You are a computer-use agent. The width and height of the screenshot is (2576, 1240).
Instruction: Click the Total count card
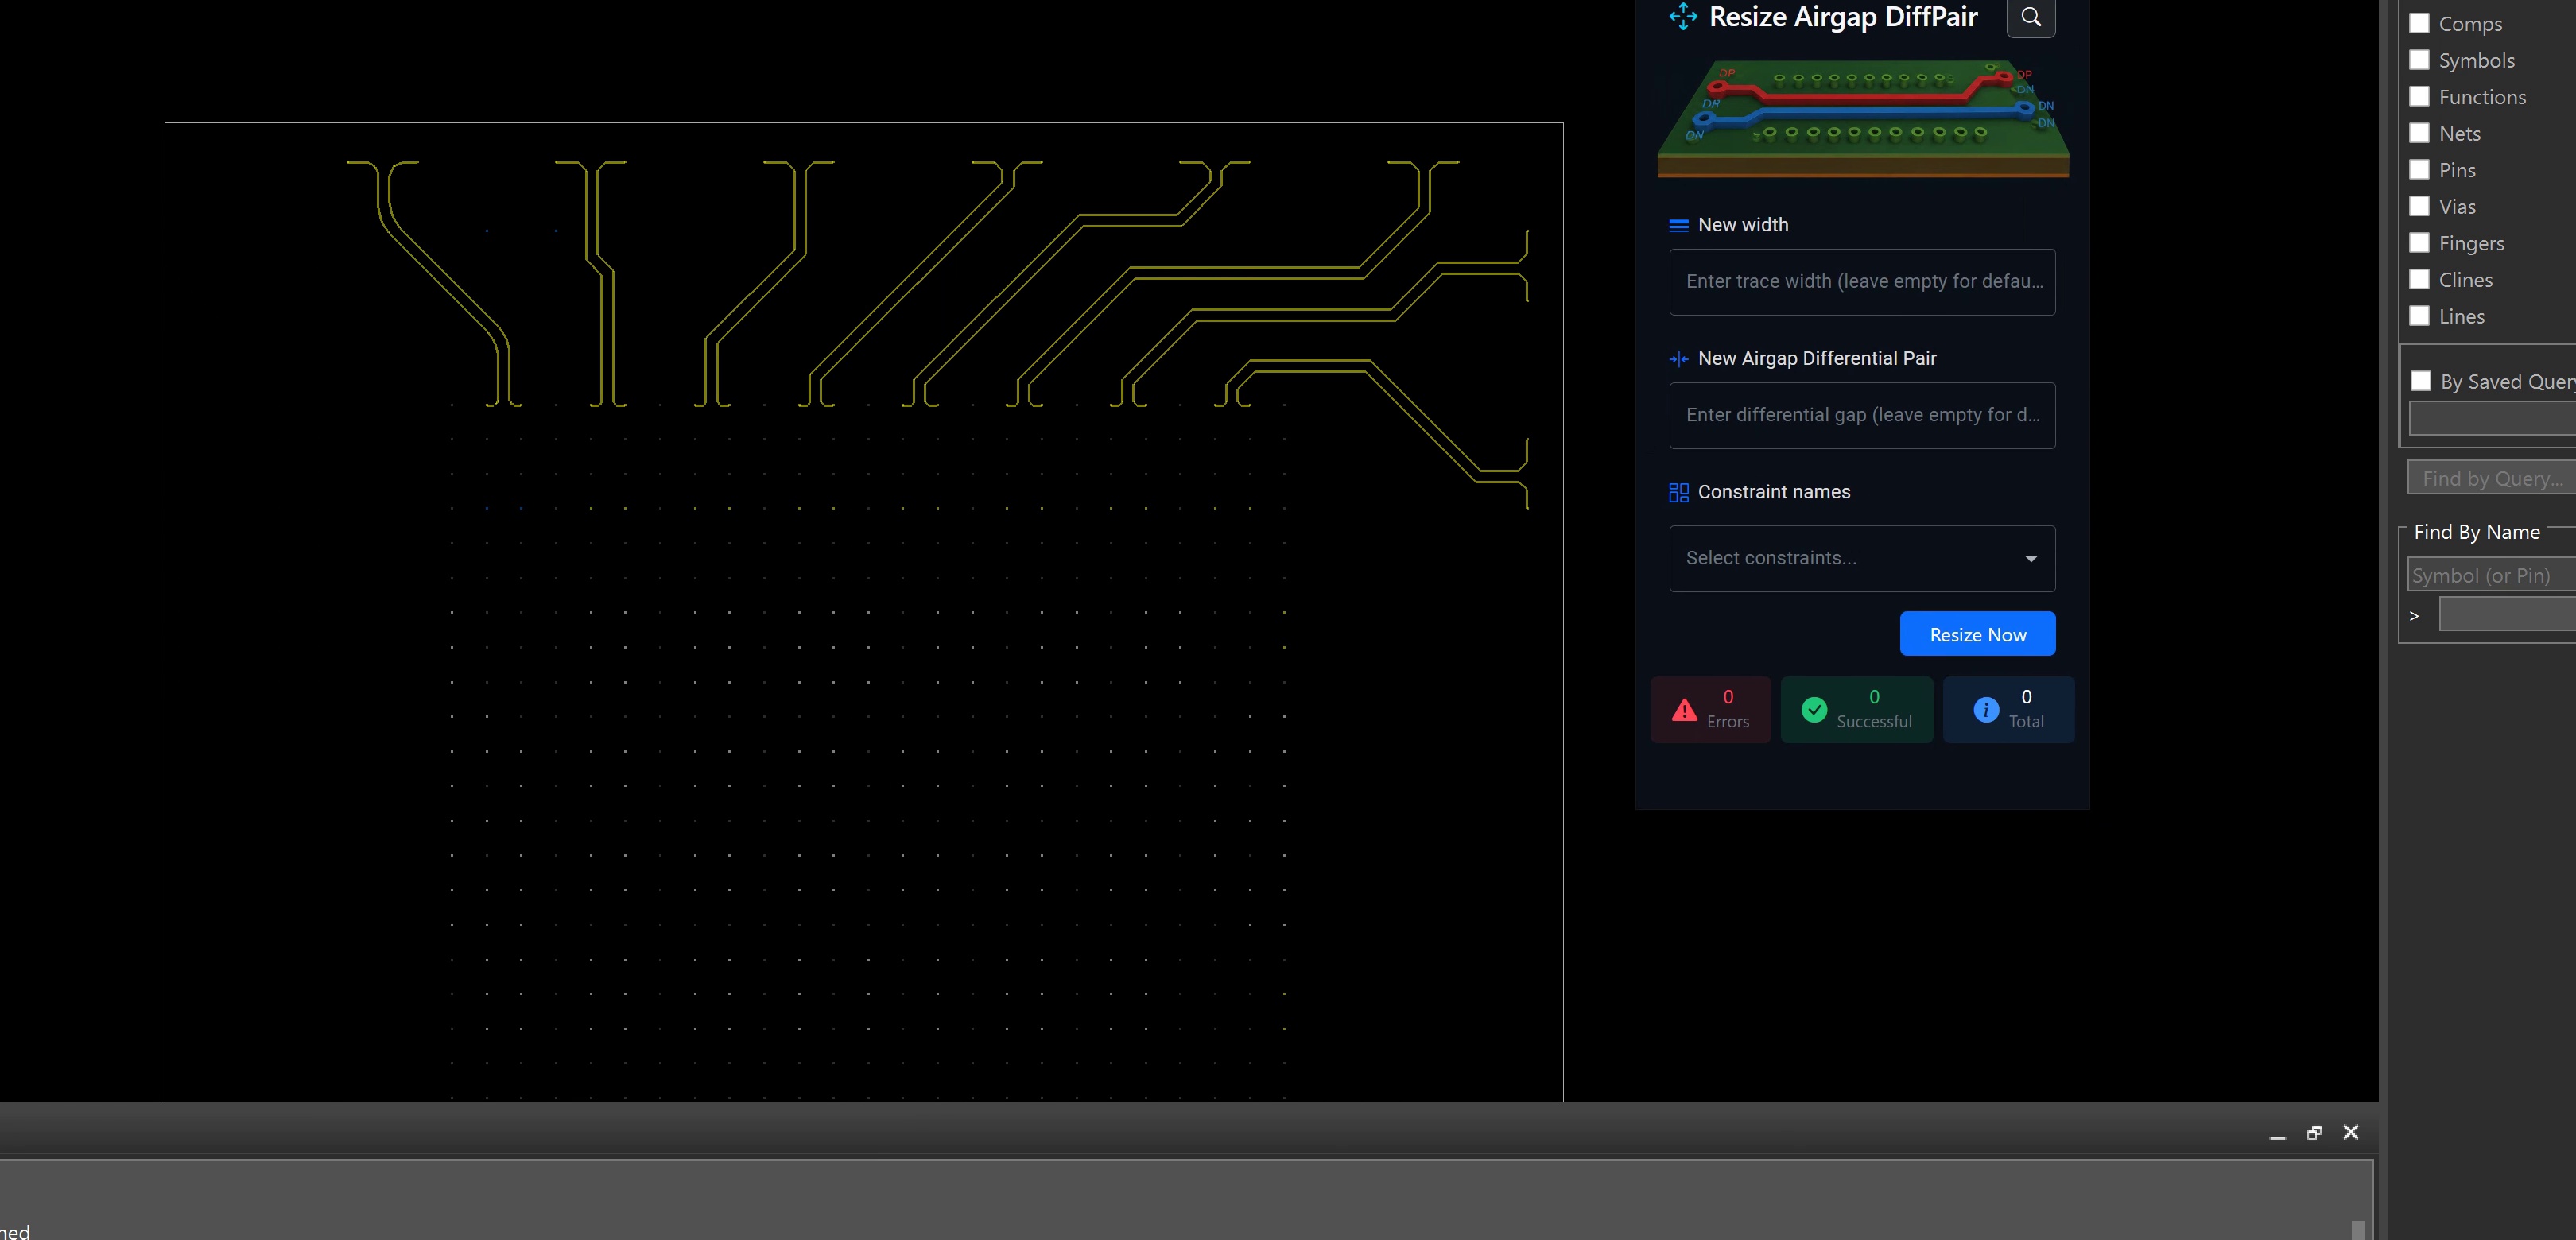(2008, 710)
